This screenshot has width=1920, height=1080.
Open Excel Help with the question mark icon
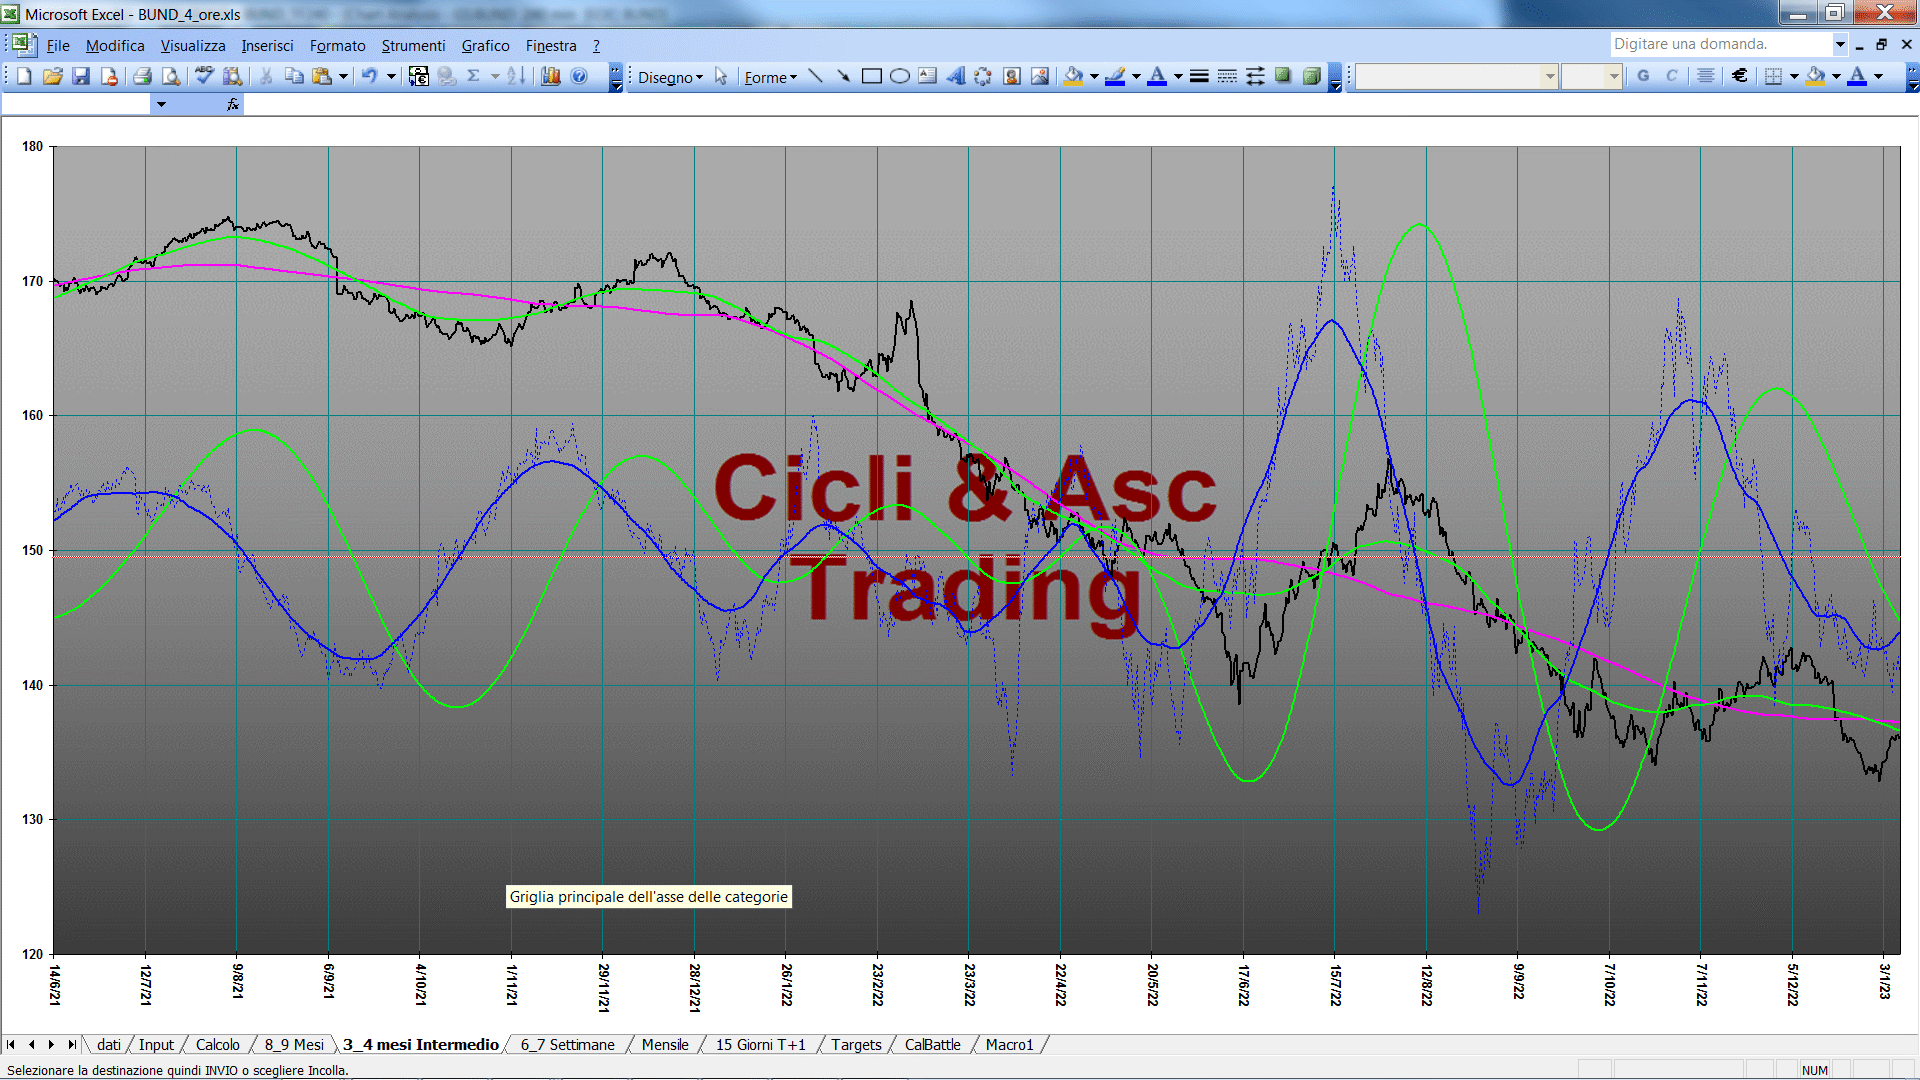(579, 76)
